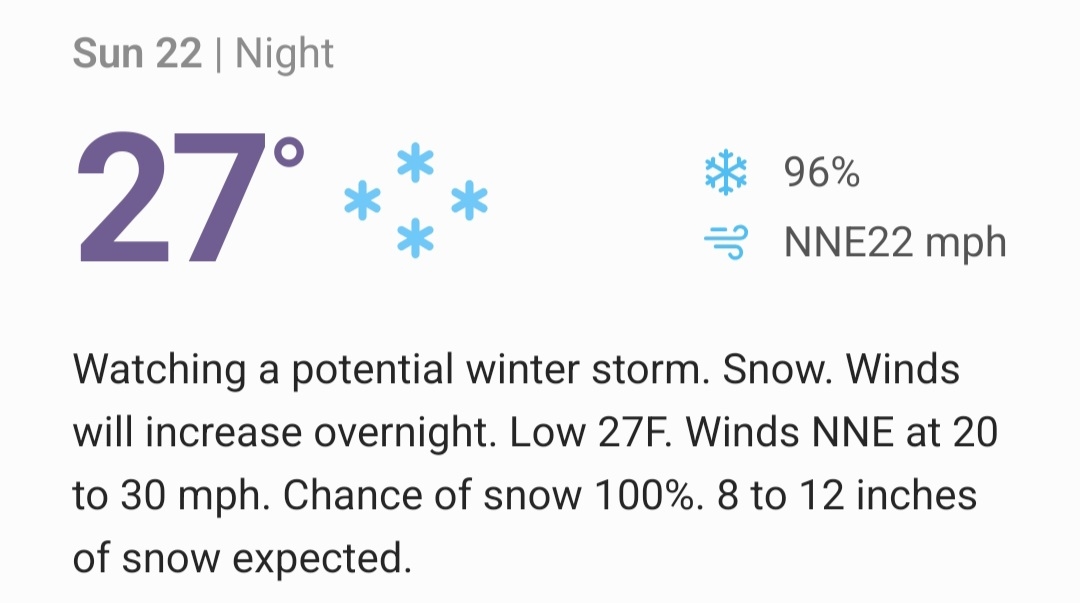Select the right snowflake in the condition icon
The width and height of the screenshot is (1080, 603).
point(468,202)
